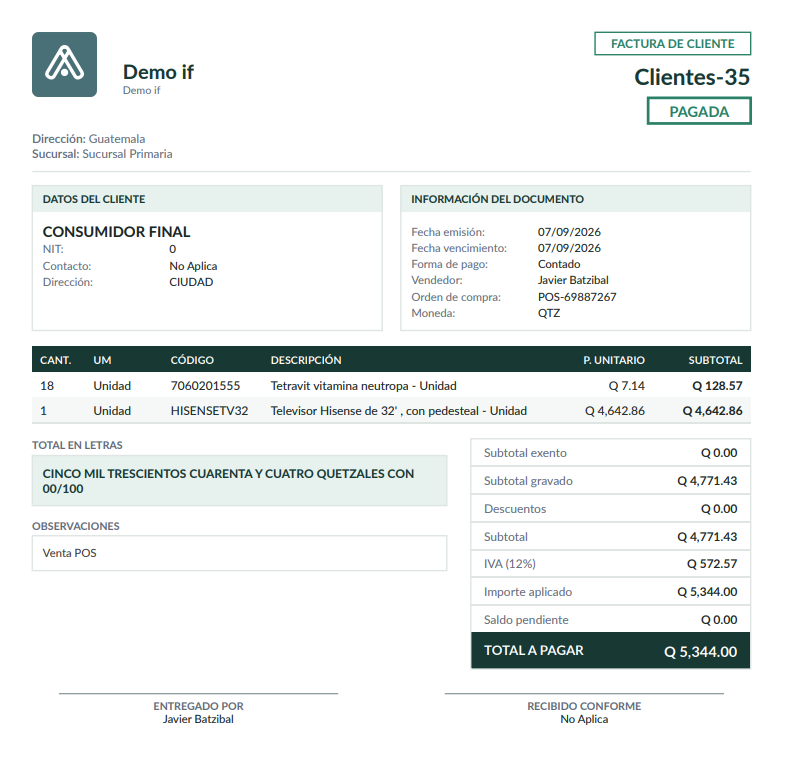This screenshot has width=785, height=776.
Task: Click the Televisor Hisense de 32' description
Action: click(x=399, y=411)
